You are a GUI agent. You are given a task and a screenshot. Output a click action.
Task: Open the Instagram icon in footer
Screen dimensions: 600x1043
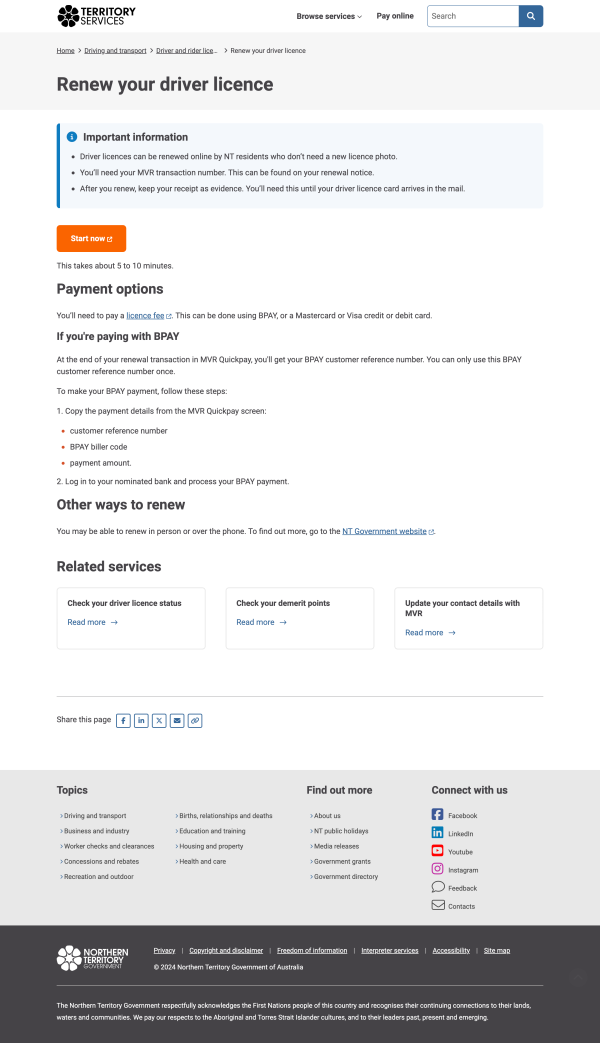(x=438, y=869)
